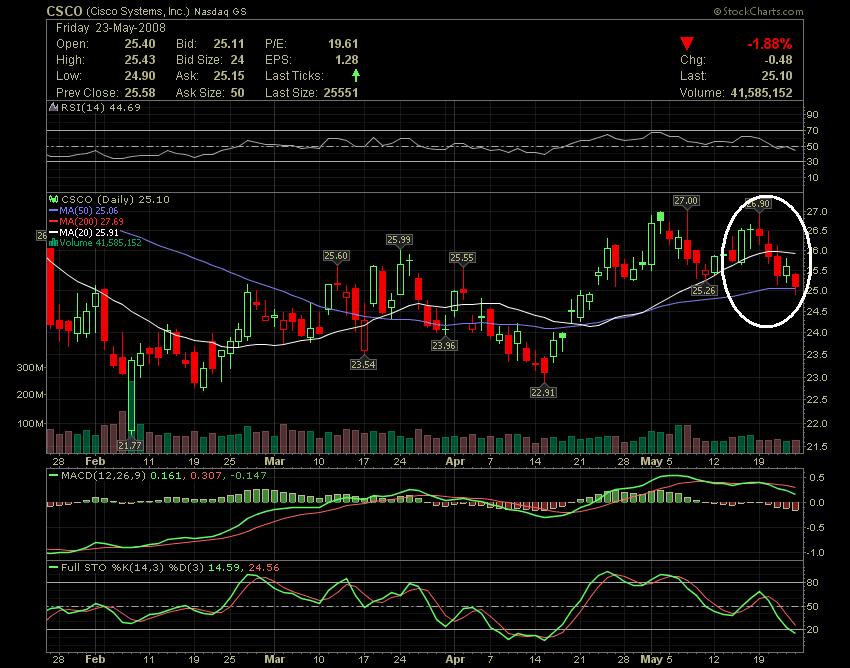Click the 'MA(50) 25.06' legend entry
Viewport: 850px width, 668px height.
[x=89, y=211]
